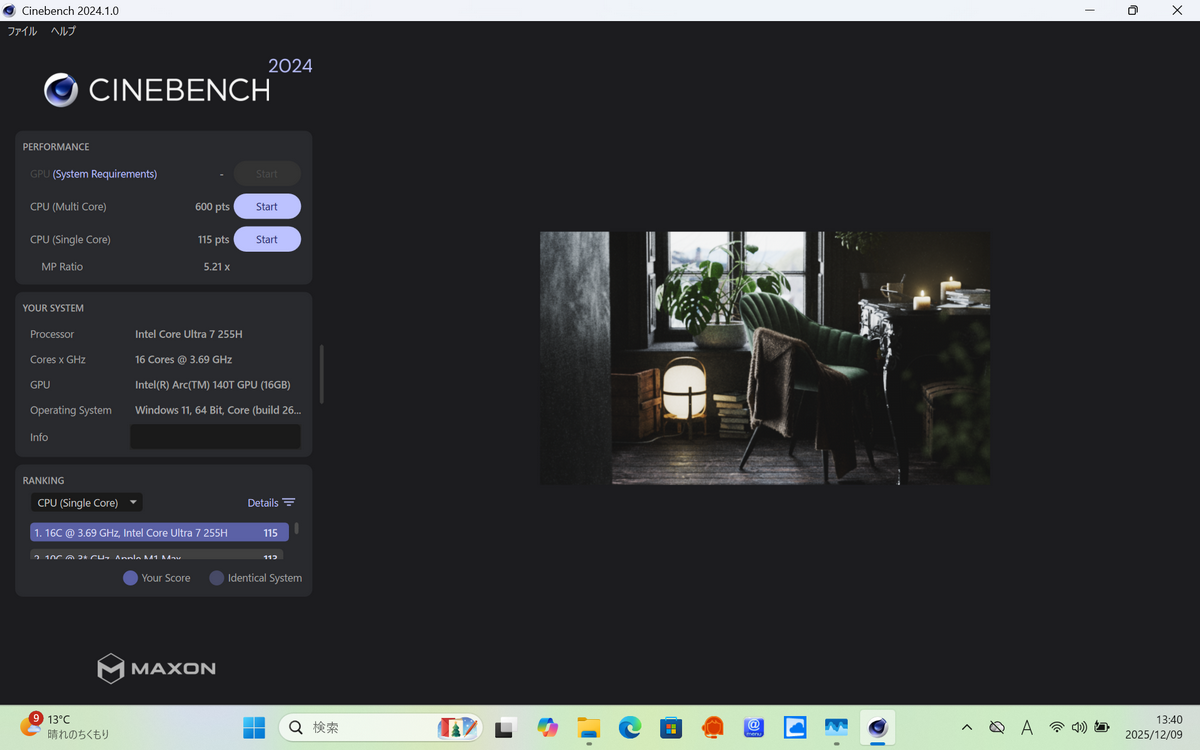Screen dimensions: 1200x750
Task: Show hidden system tray icons
Action: click(967, 728)
